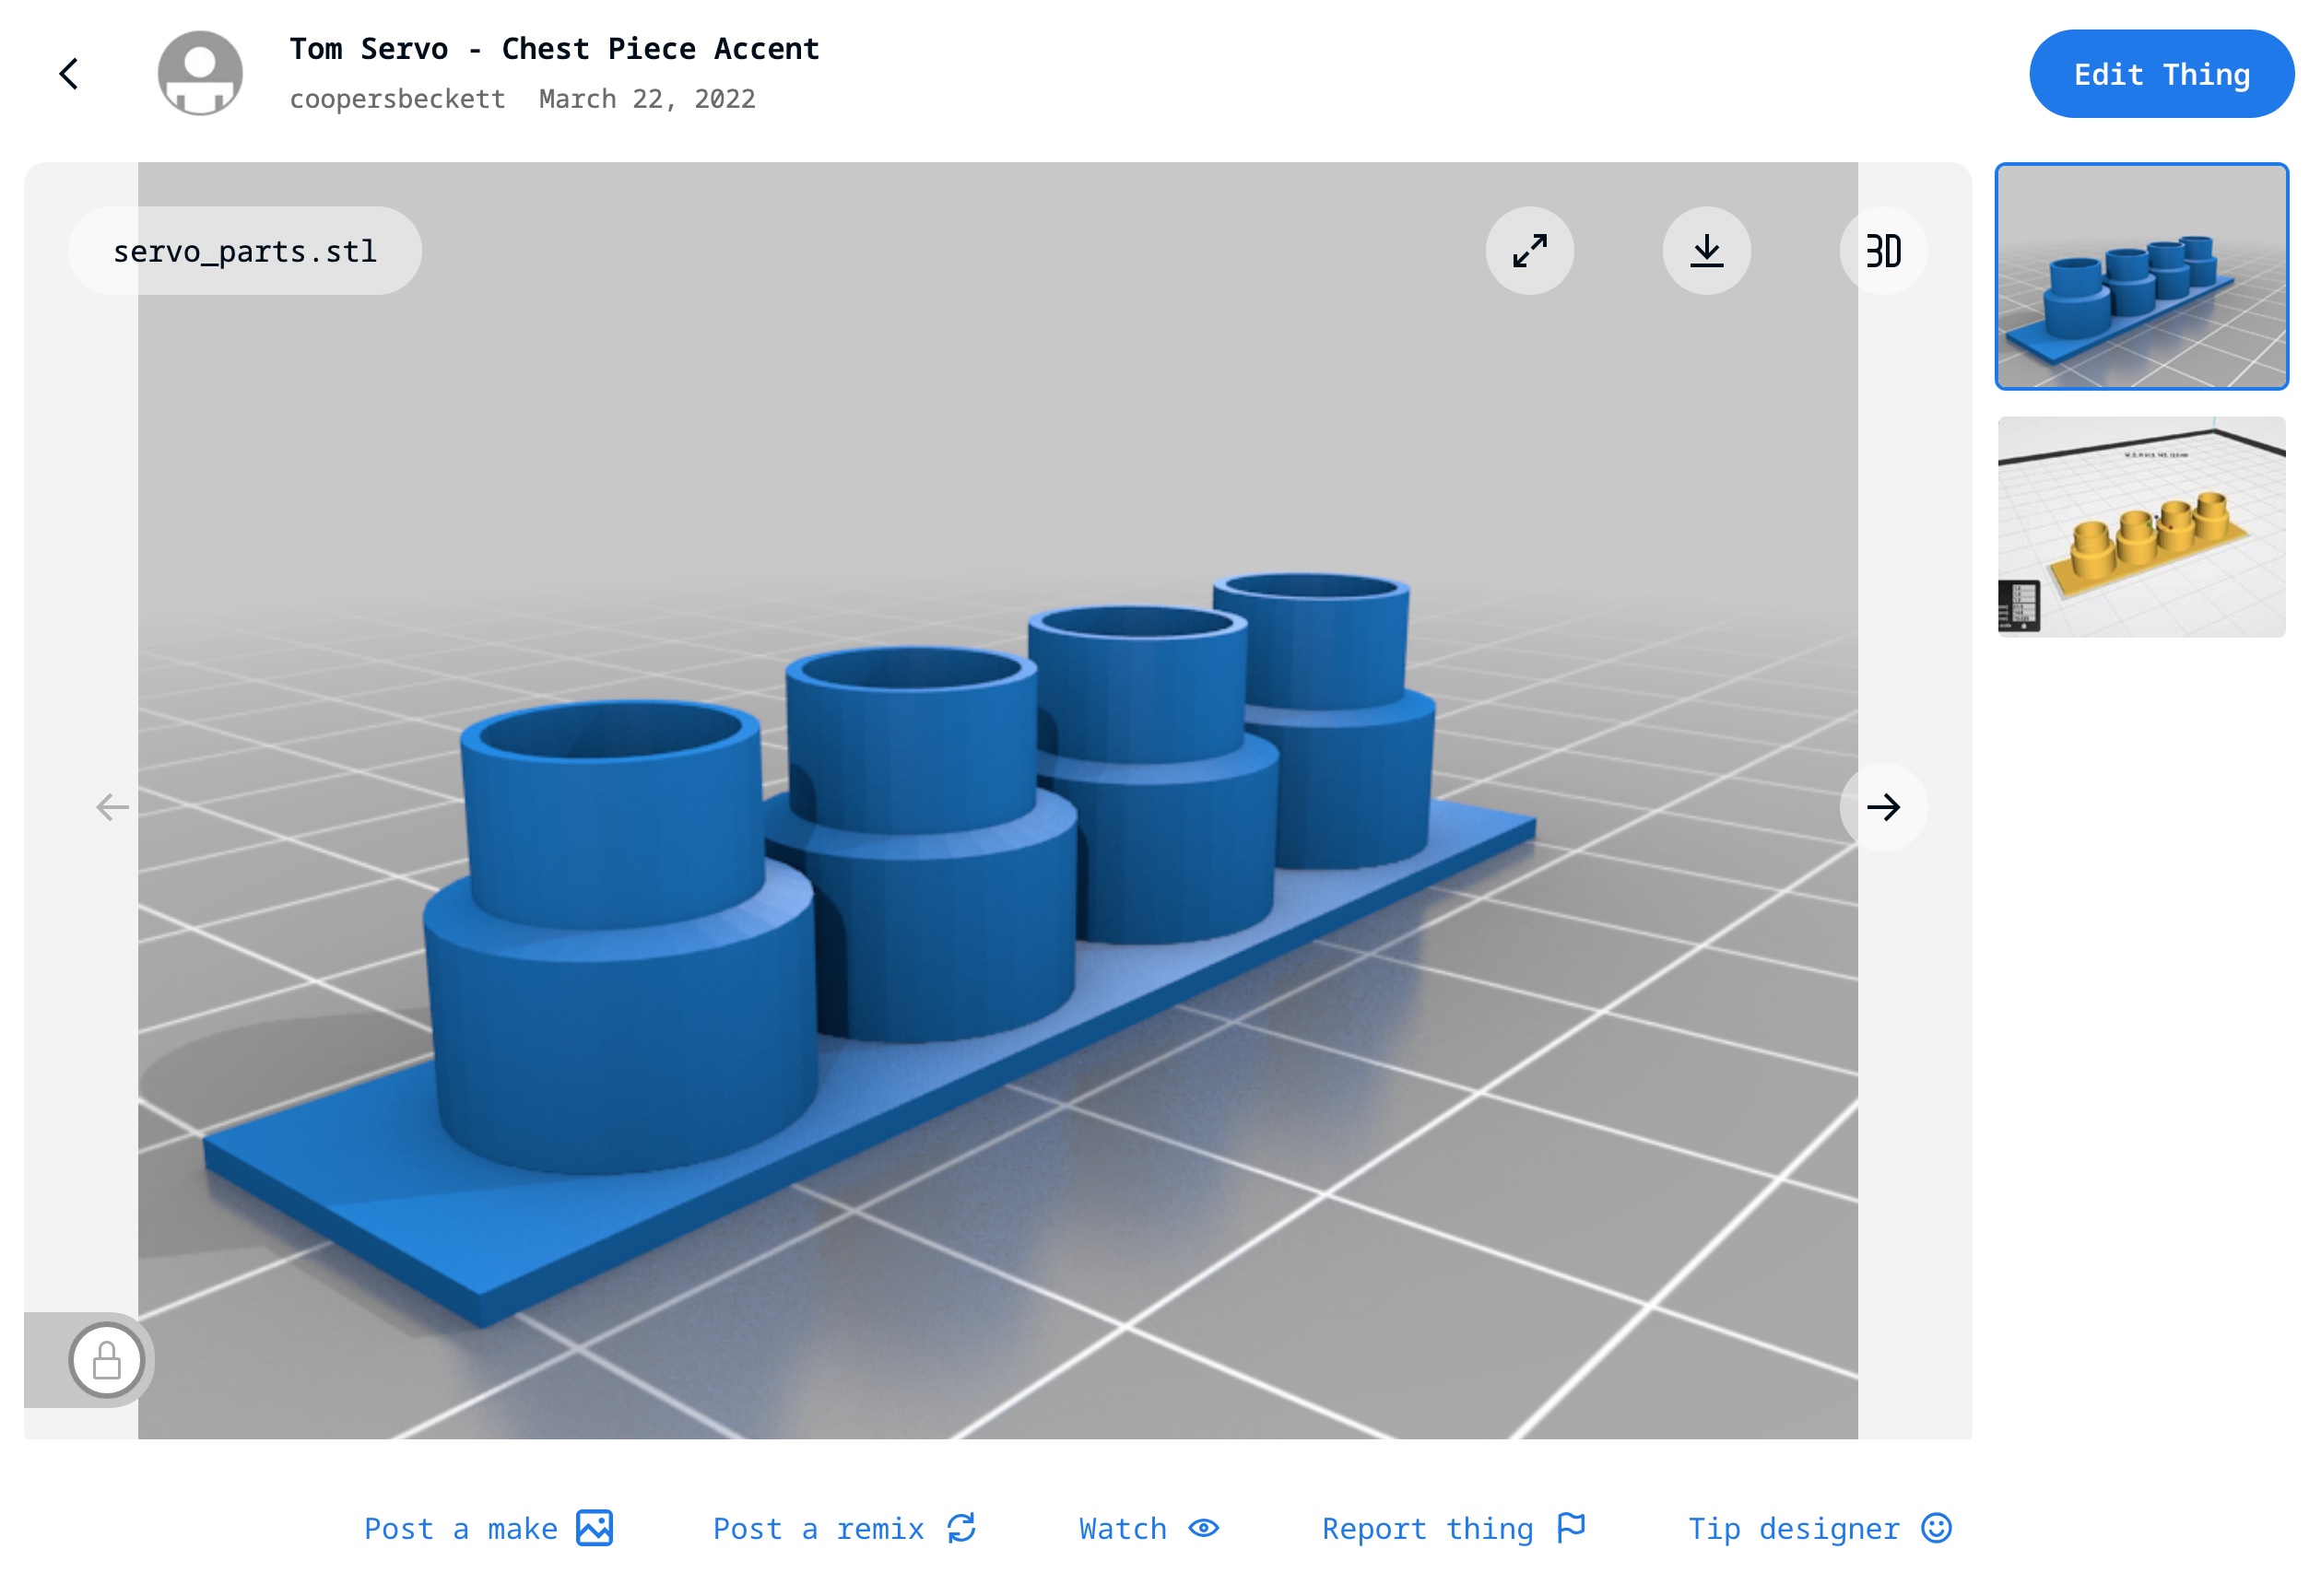2321x1596 pixels.
Task: Toggle tip designer option
Action: coord(1822,1527)
